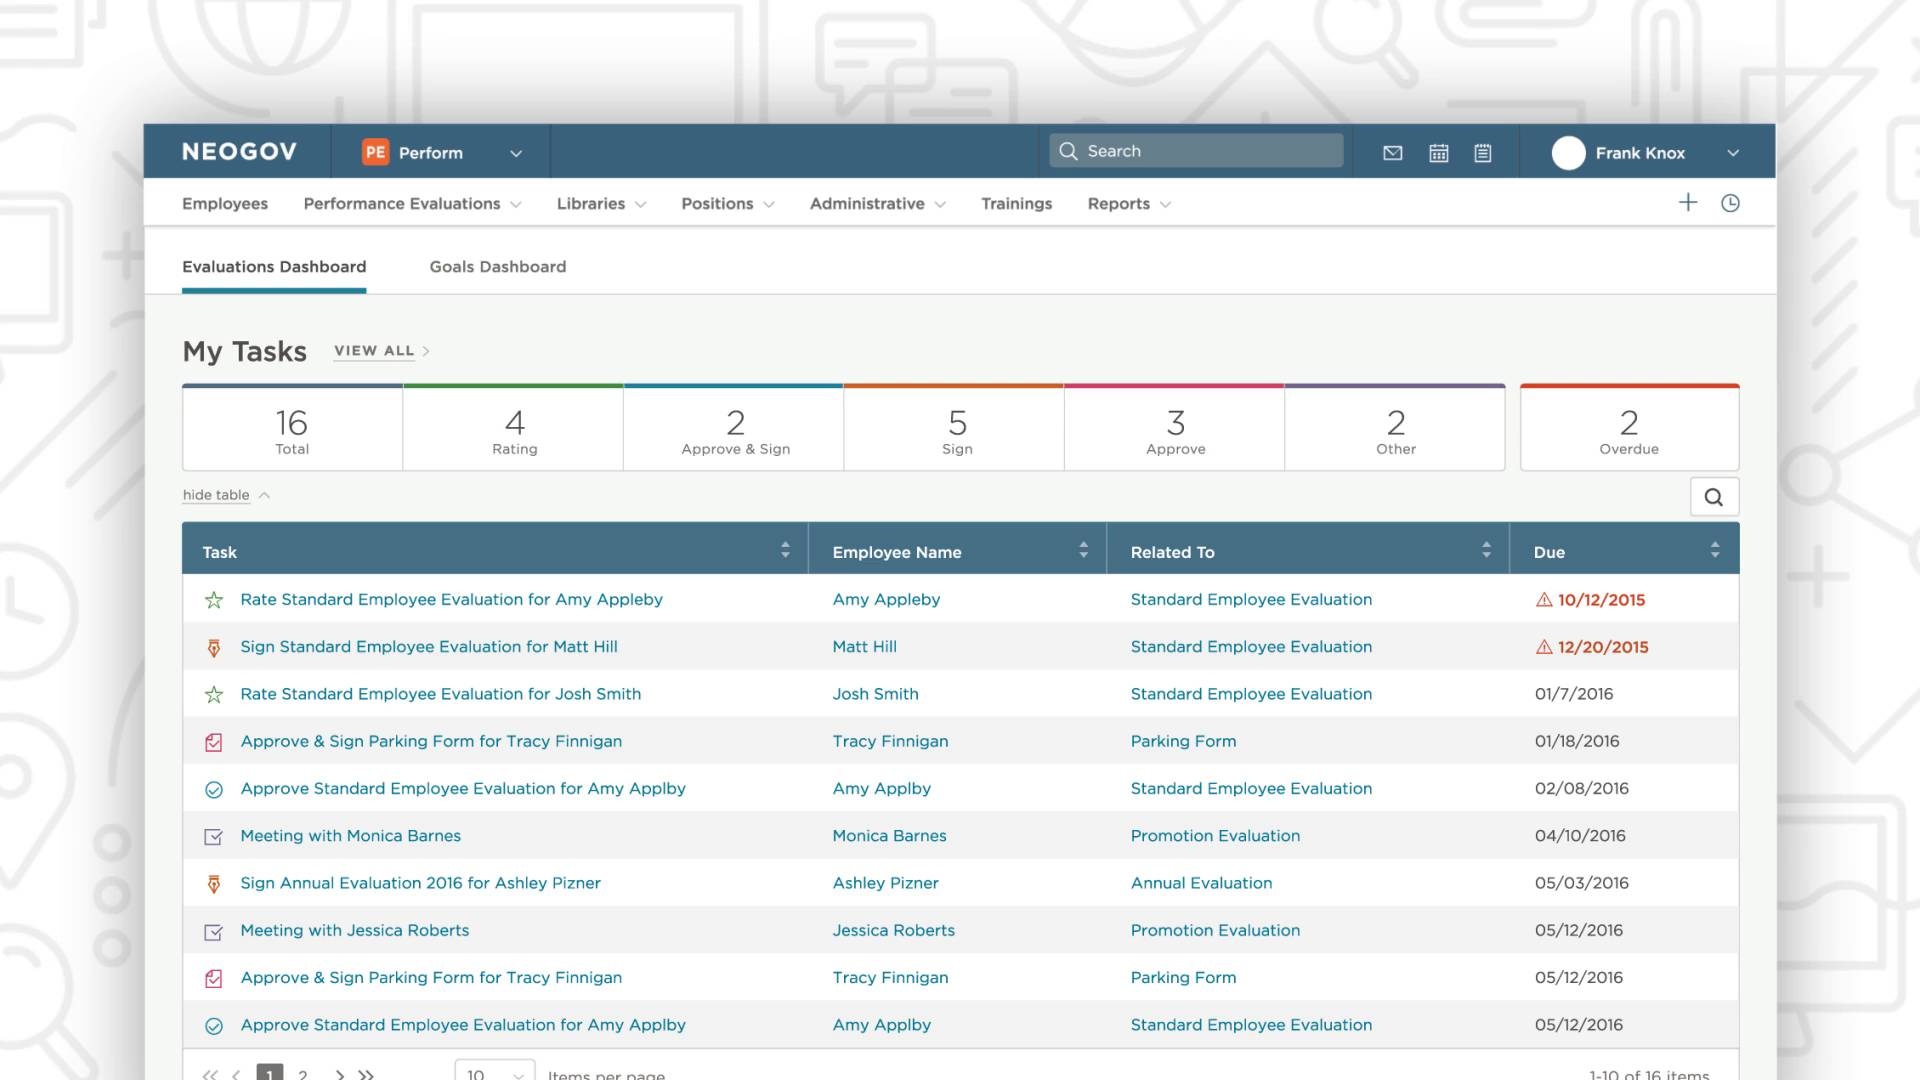This screenshot has width=1920, height=1080.
Task: Click the VIEW ALL tasks link
Action: tap(374, 351)
